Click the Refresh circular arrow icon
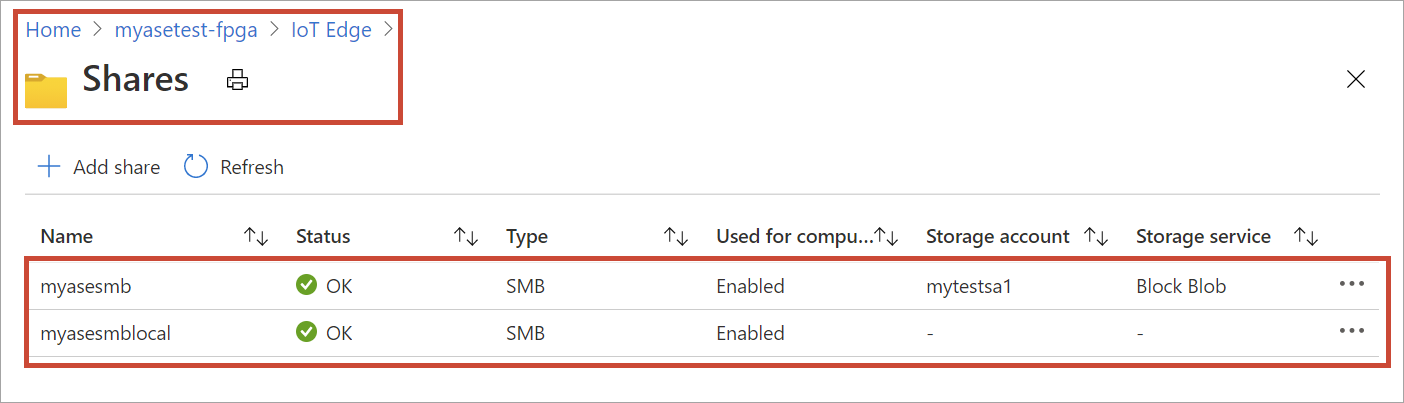1404x403 pixels. click(x=196, y=167)
